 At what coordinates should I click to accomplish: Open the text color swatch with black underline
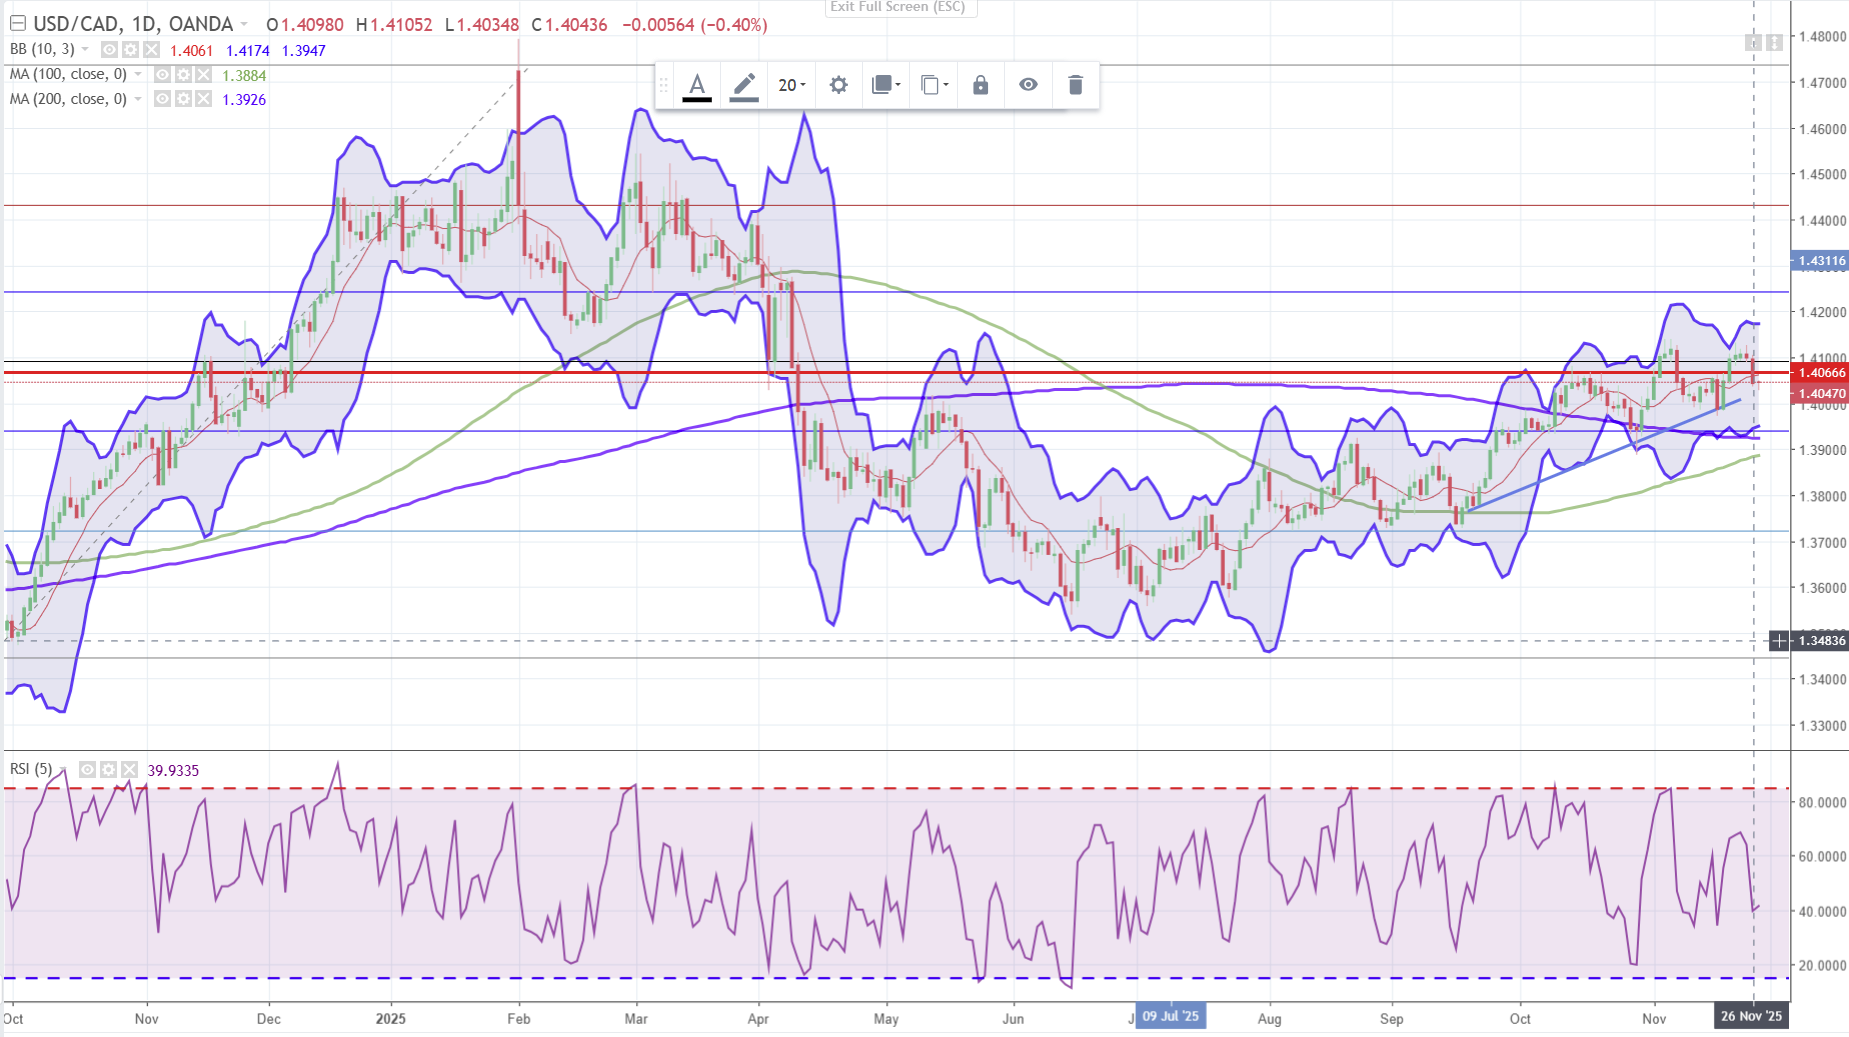[x=697, y=85]
